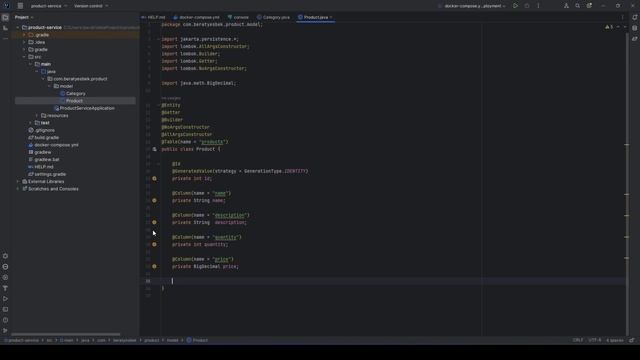Click model breadcrumb in navigation bar

[x=173, y=340]
